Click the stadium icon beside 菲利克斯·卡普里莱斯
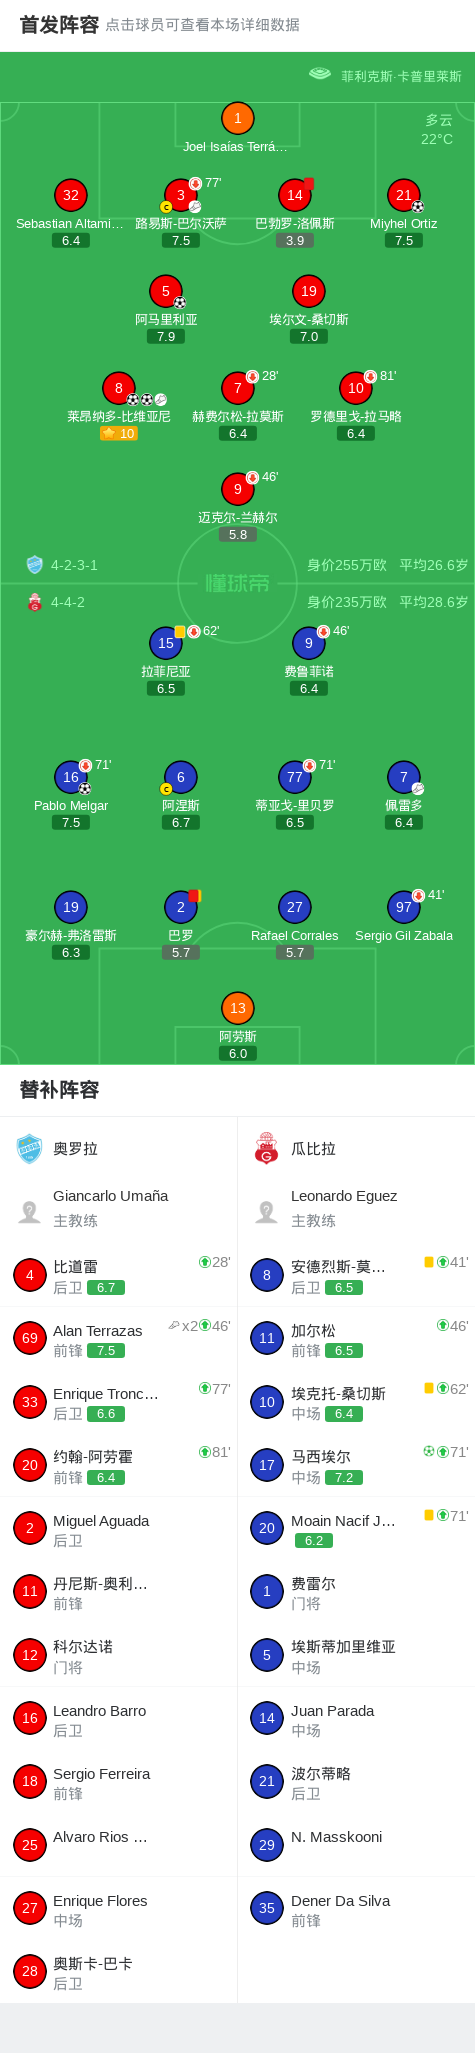This screenshot has height=2053, width=475. pos(320,74)
